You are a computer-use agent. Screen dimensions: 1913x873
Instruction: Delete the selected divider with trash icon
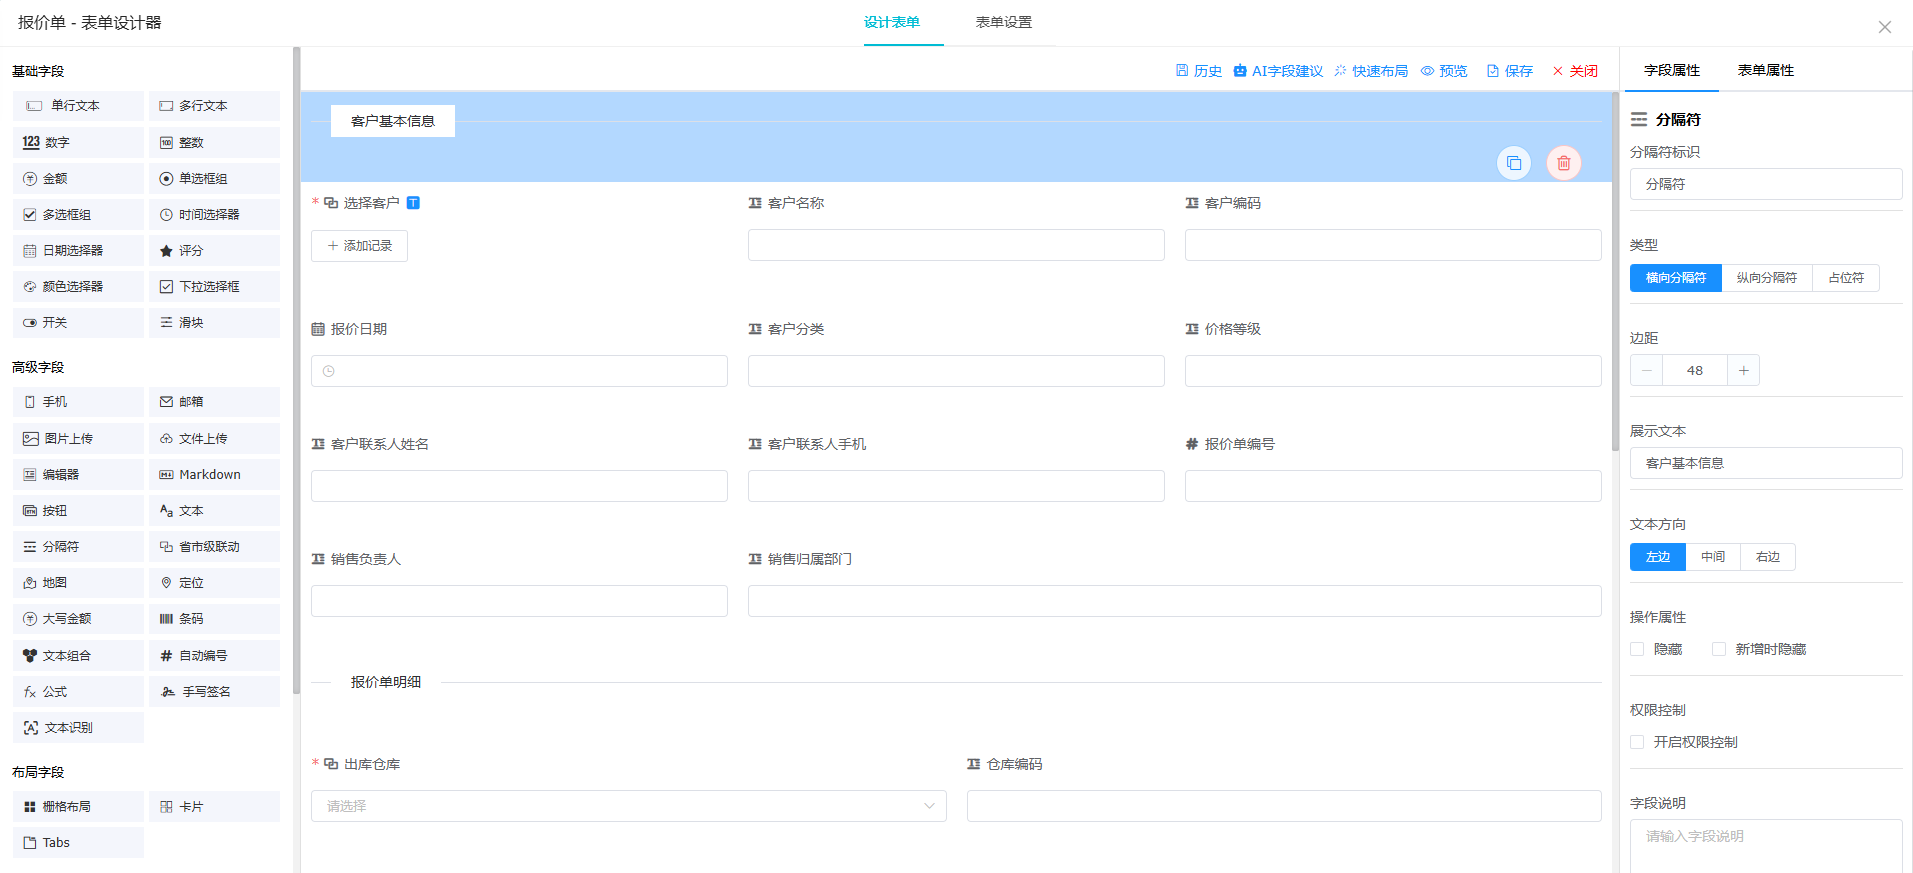pyautogui.click(x=1564, y=163)
